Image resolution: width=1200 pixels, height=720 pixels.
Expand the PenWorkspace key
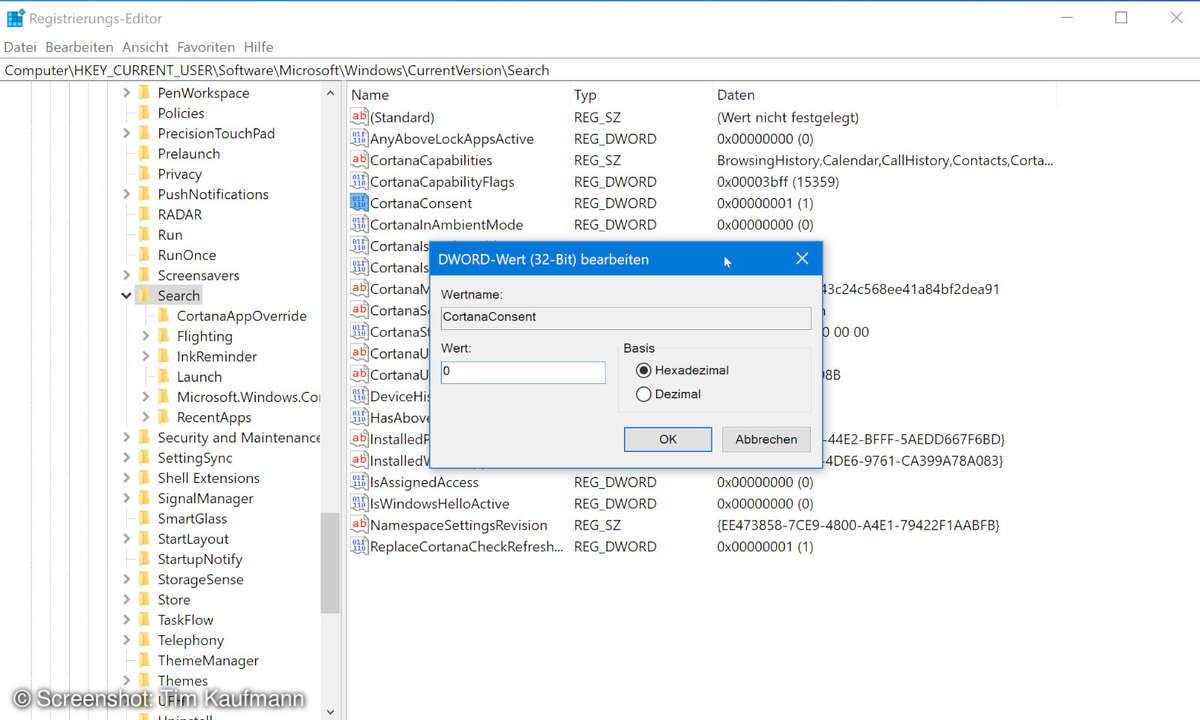pos(126,92)
